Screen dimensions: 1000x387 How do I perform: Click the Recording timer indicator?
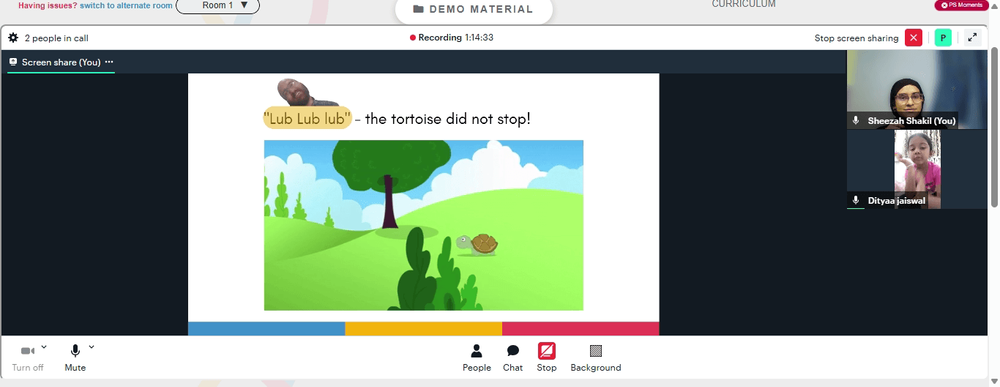pos(452,38)
